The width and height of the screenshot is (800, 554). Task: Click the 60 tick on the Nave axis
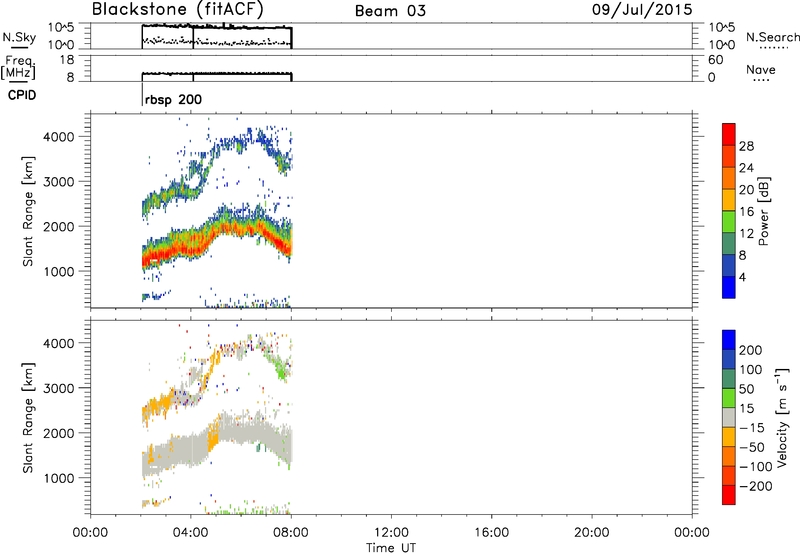pos(716,60)
